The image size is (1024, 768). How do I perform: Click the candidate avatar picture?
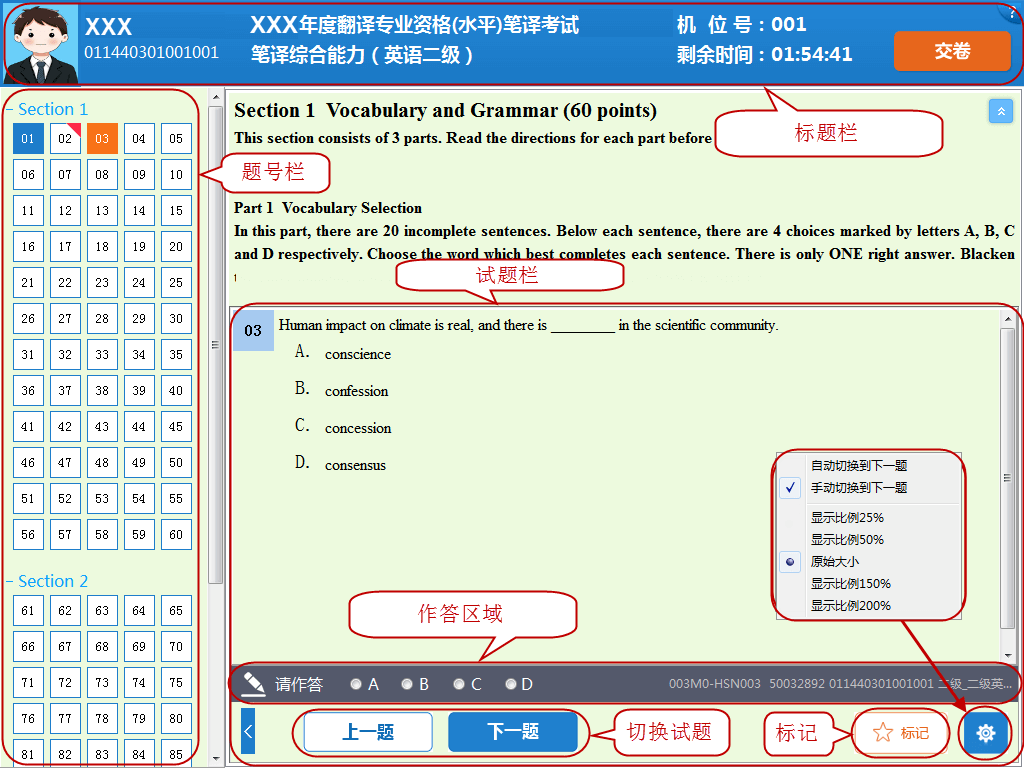click(40, 44)
